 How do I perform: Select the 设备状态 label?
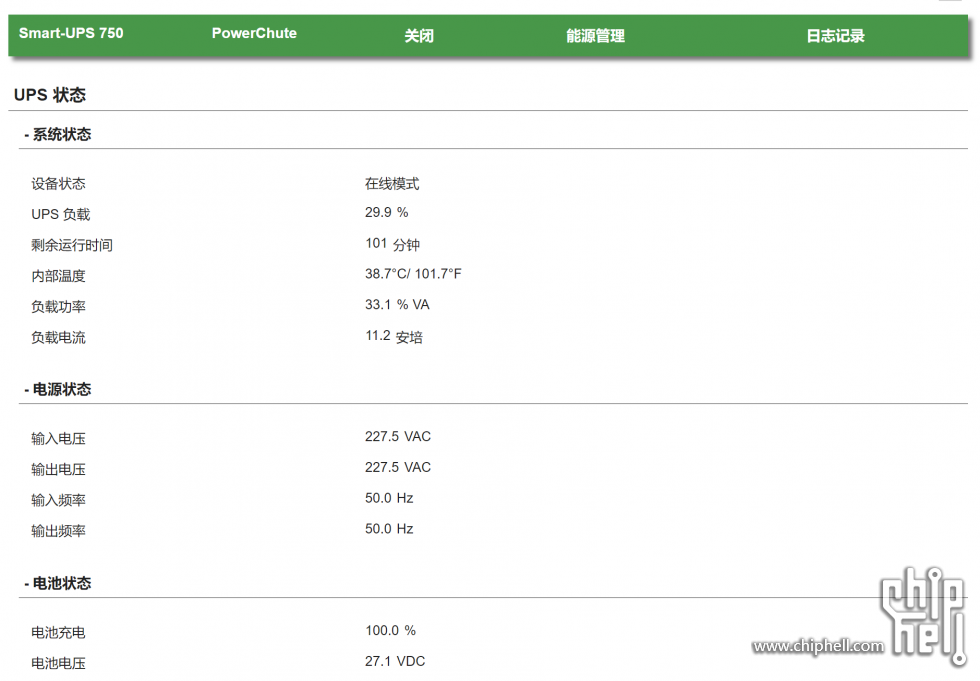pos(58,184)
